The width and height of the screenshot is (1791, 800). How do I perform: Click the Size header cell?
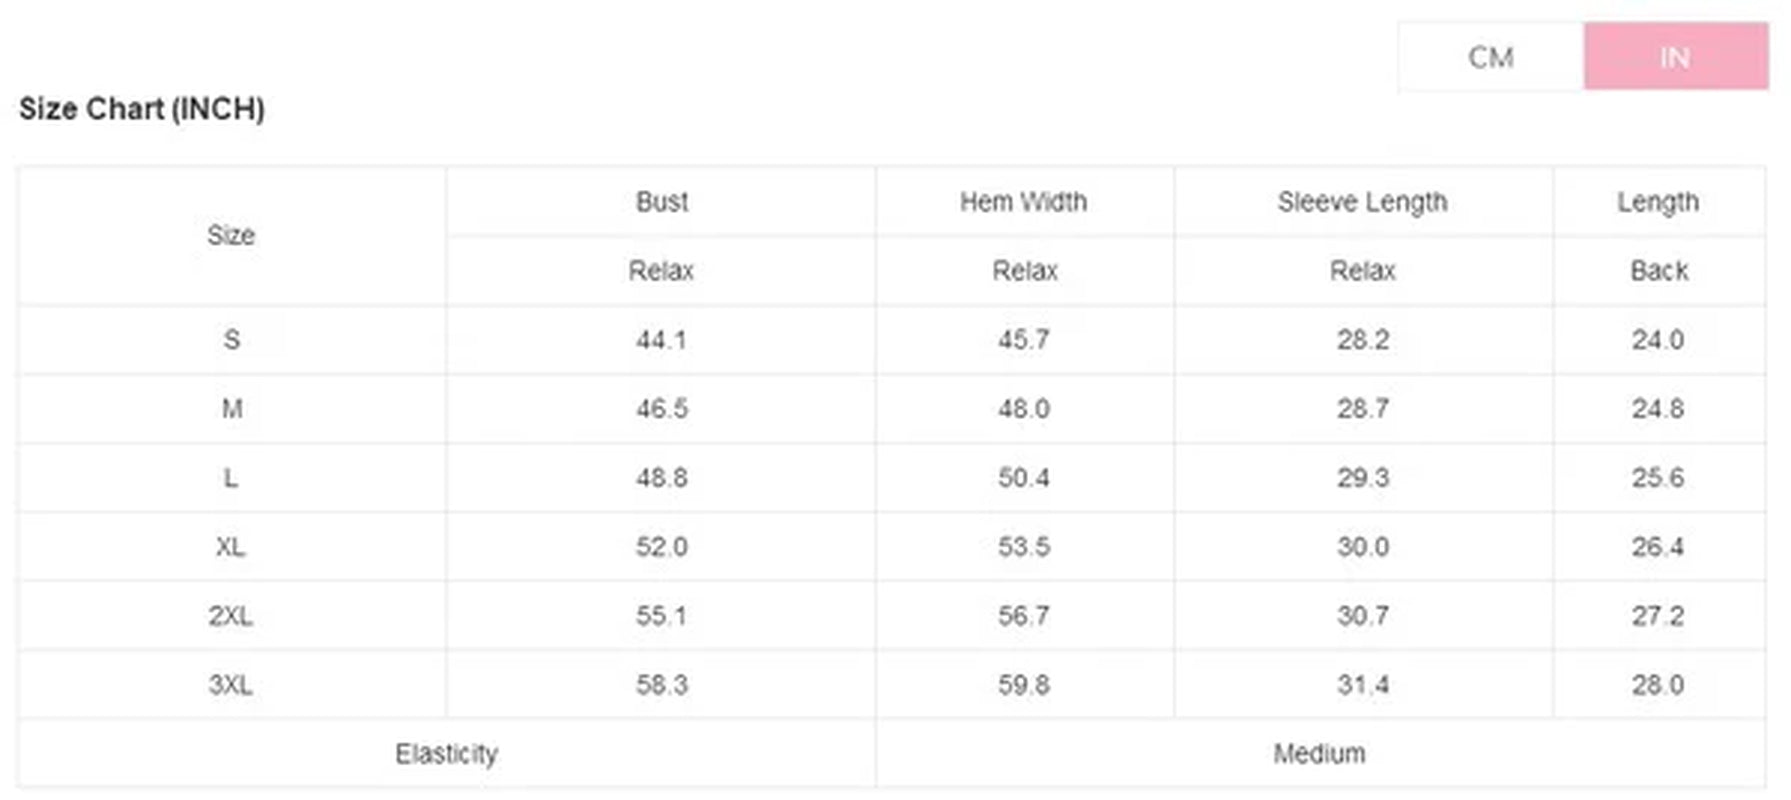(x=231, y=236)
